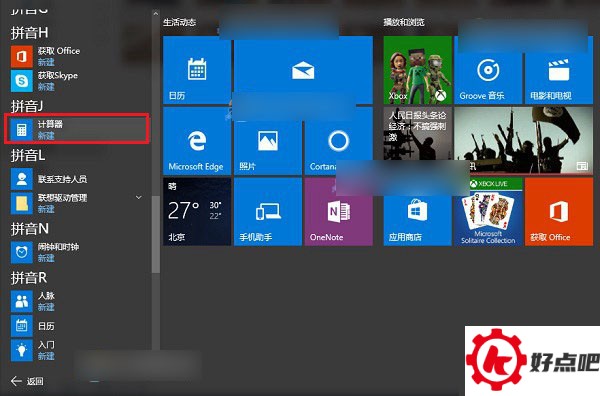Open the Contact Support person icon
This screenshot has height=396, width=600.
pyautogui.click(x=21, y=179)
